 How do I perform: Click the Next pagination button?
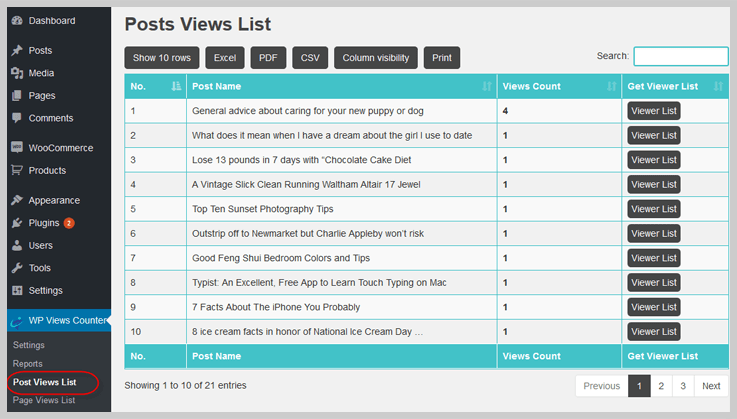coord(711,386)
